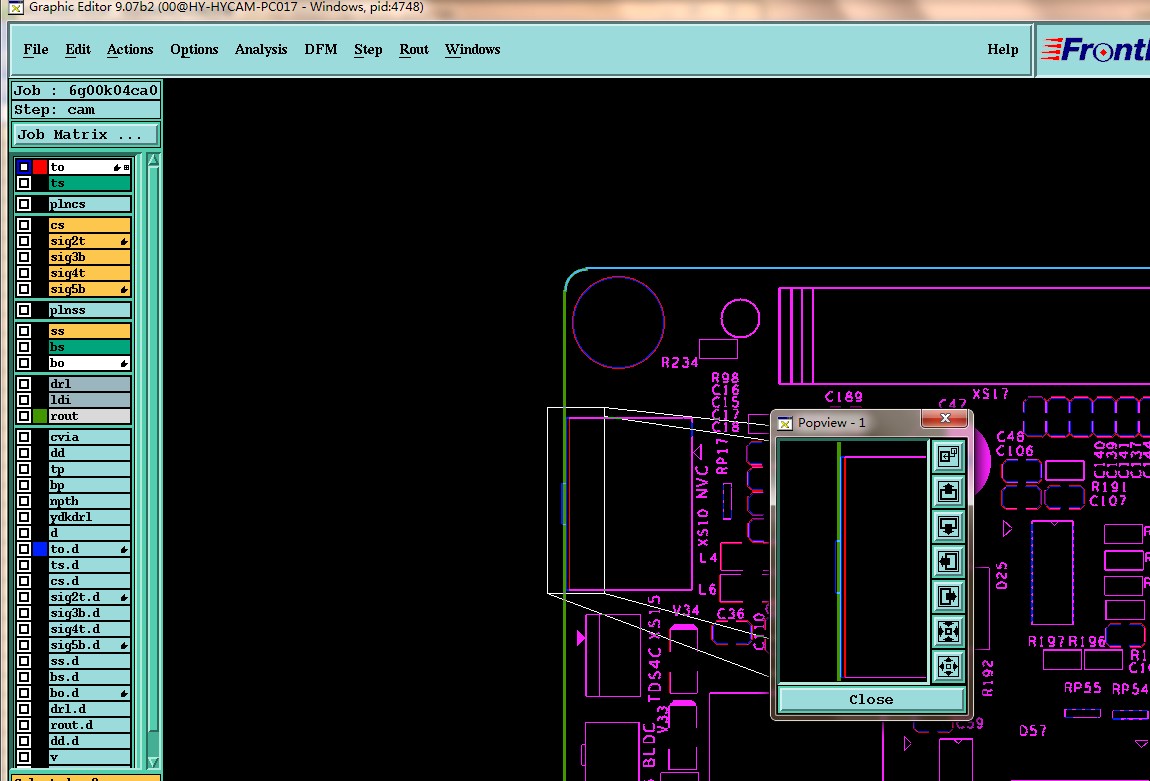1150x781 pixels.
Task: Click the grid icon on the 'to' layer
Action: (126, 167)
